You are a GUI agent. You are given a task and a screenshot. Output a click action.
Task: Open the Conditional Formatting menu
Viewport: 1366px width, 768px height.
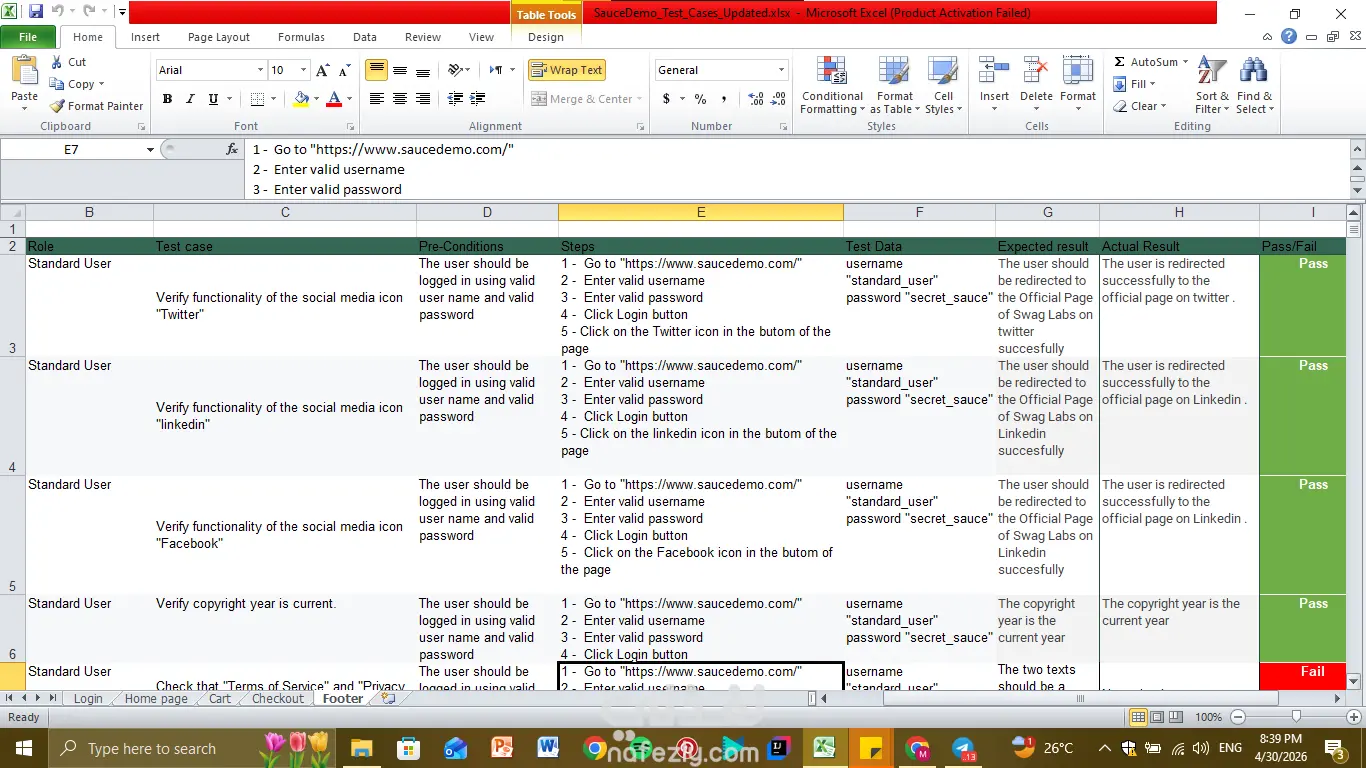832,86
